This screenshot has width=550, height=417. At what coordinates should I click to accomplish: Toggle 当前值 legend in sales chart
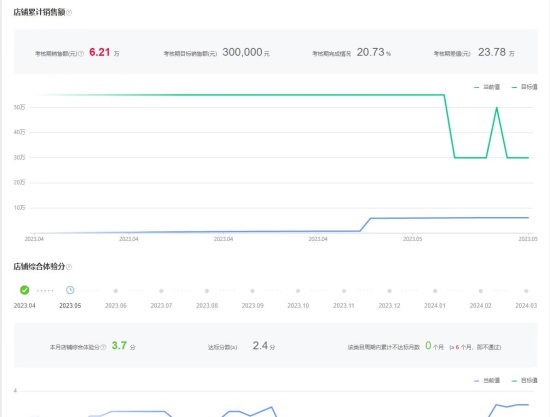pyautogui.click(x=487, y=87)
